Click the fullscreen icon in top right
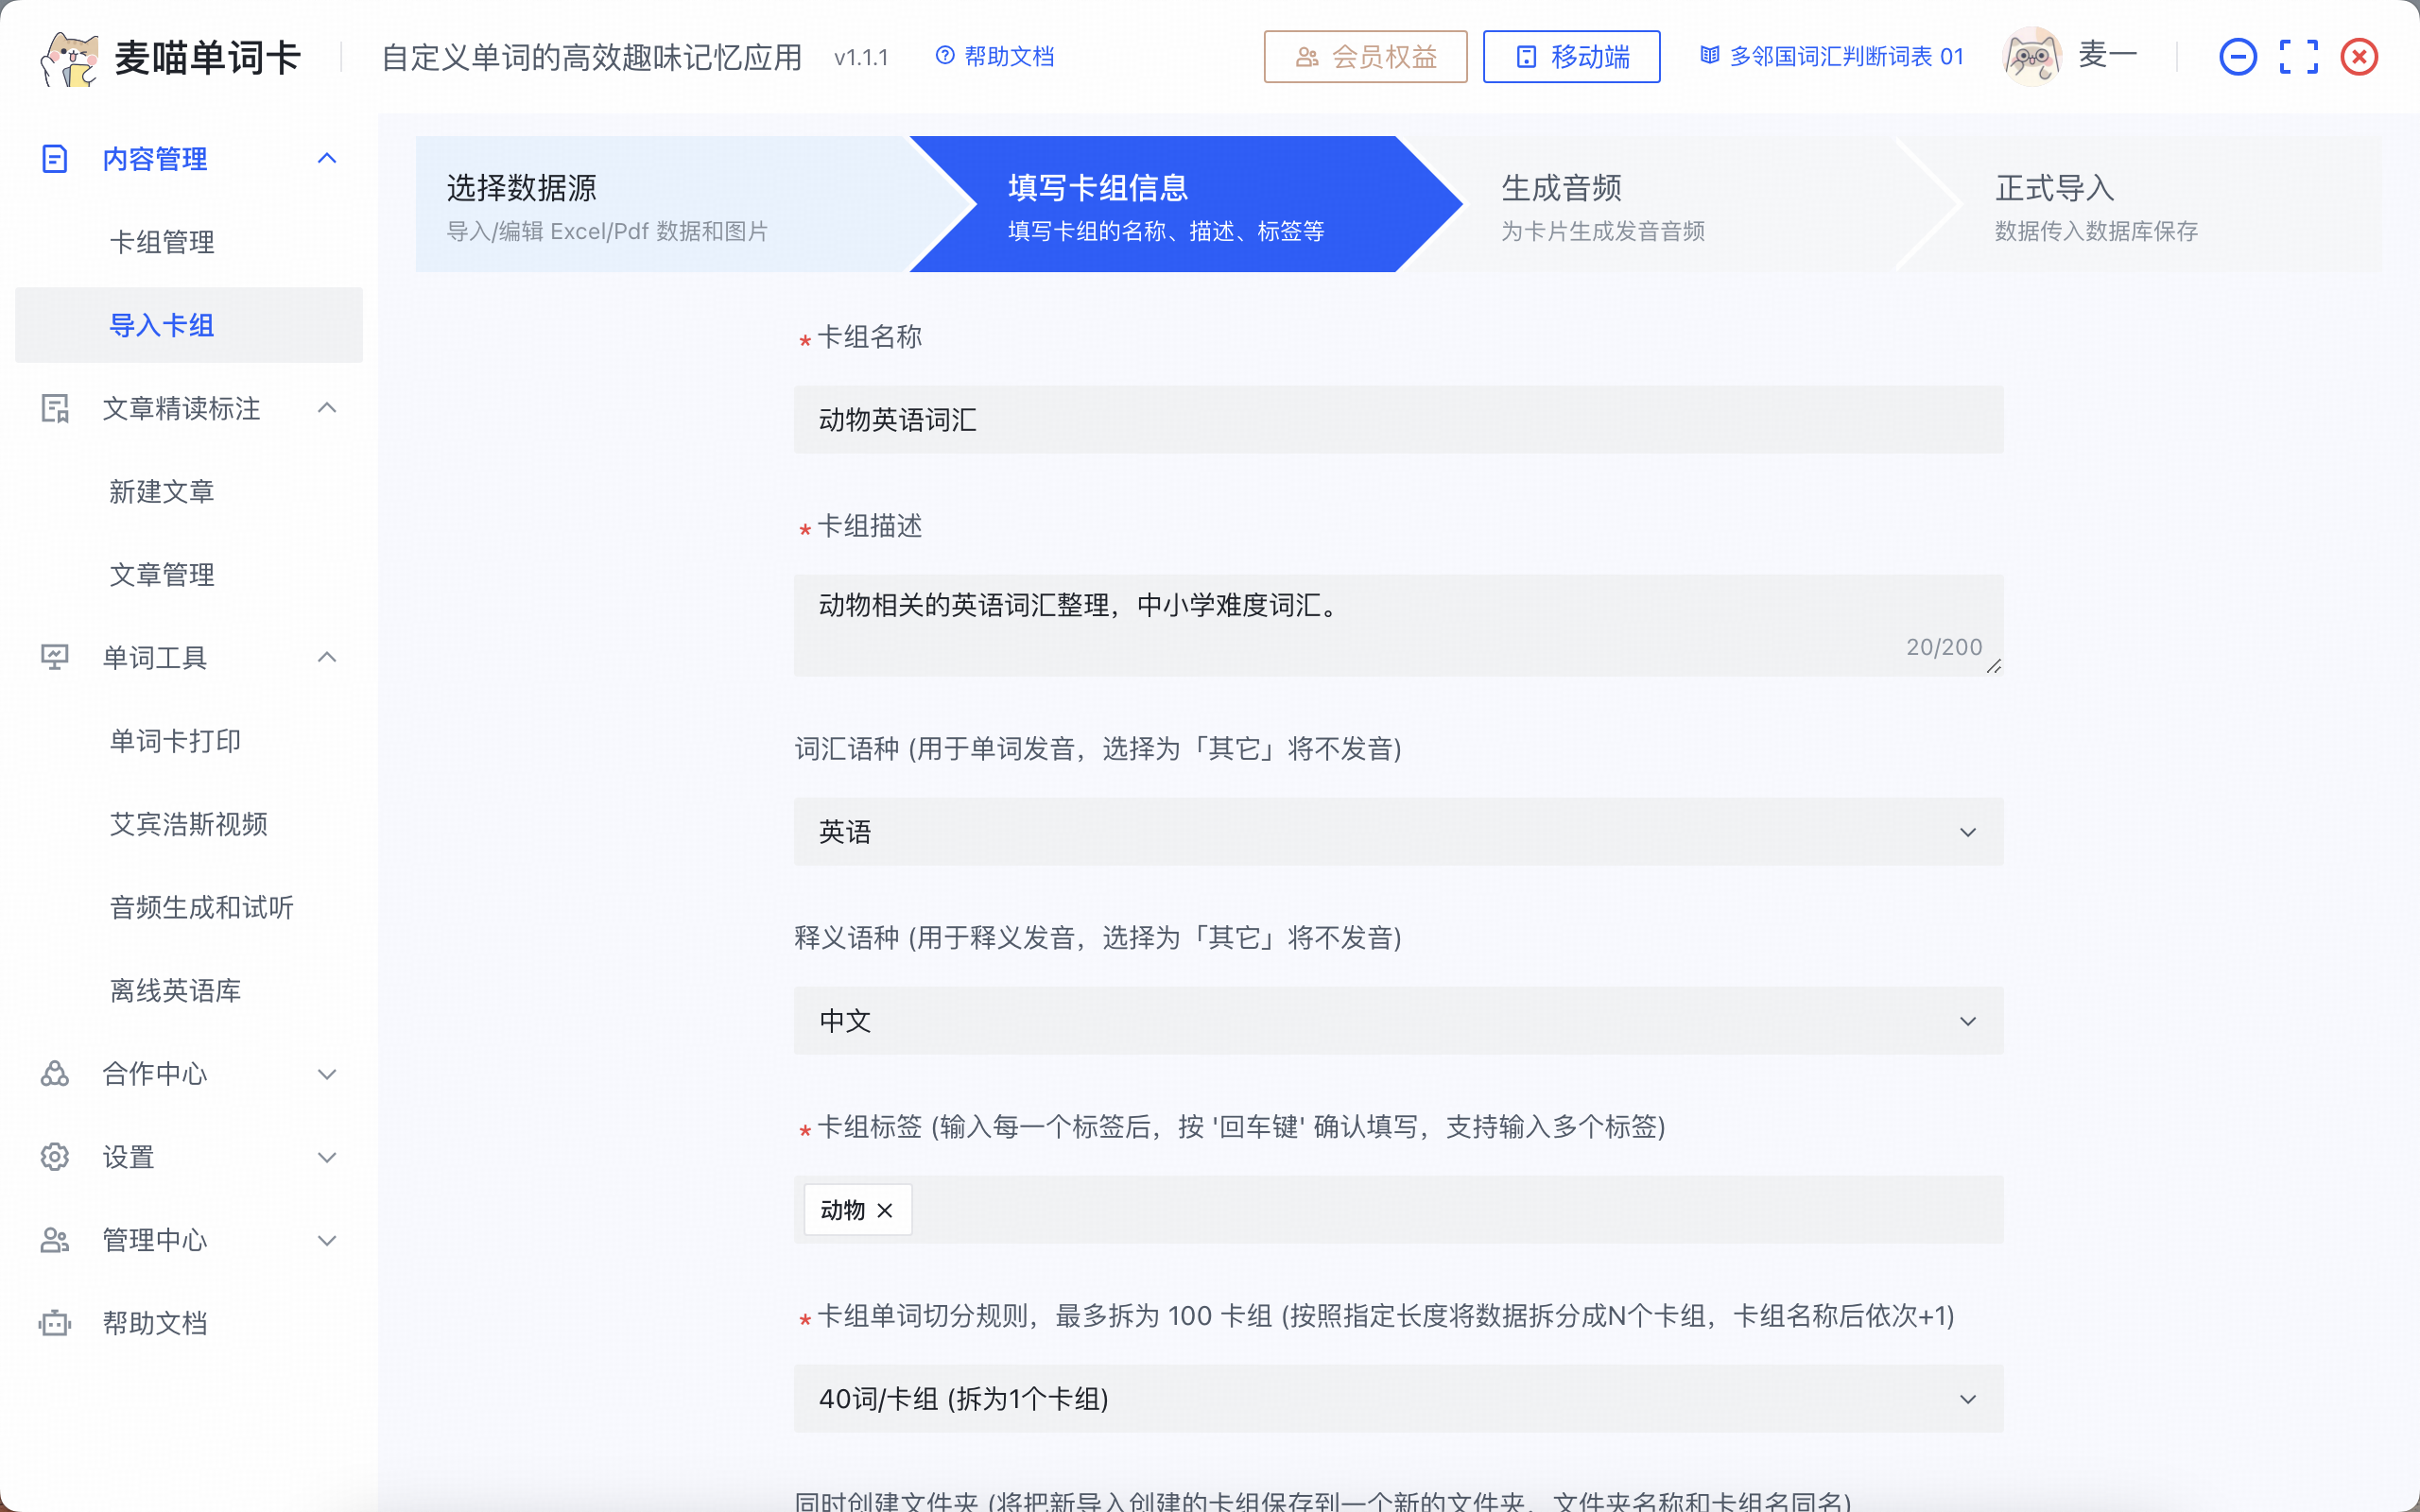2420x1512 pixels. [x=2299, y=56]
